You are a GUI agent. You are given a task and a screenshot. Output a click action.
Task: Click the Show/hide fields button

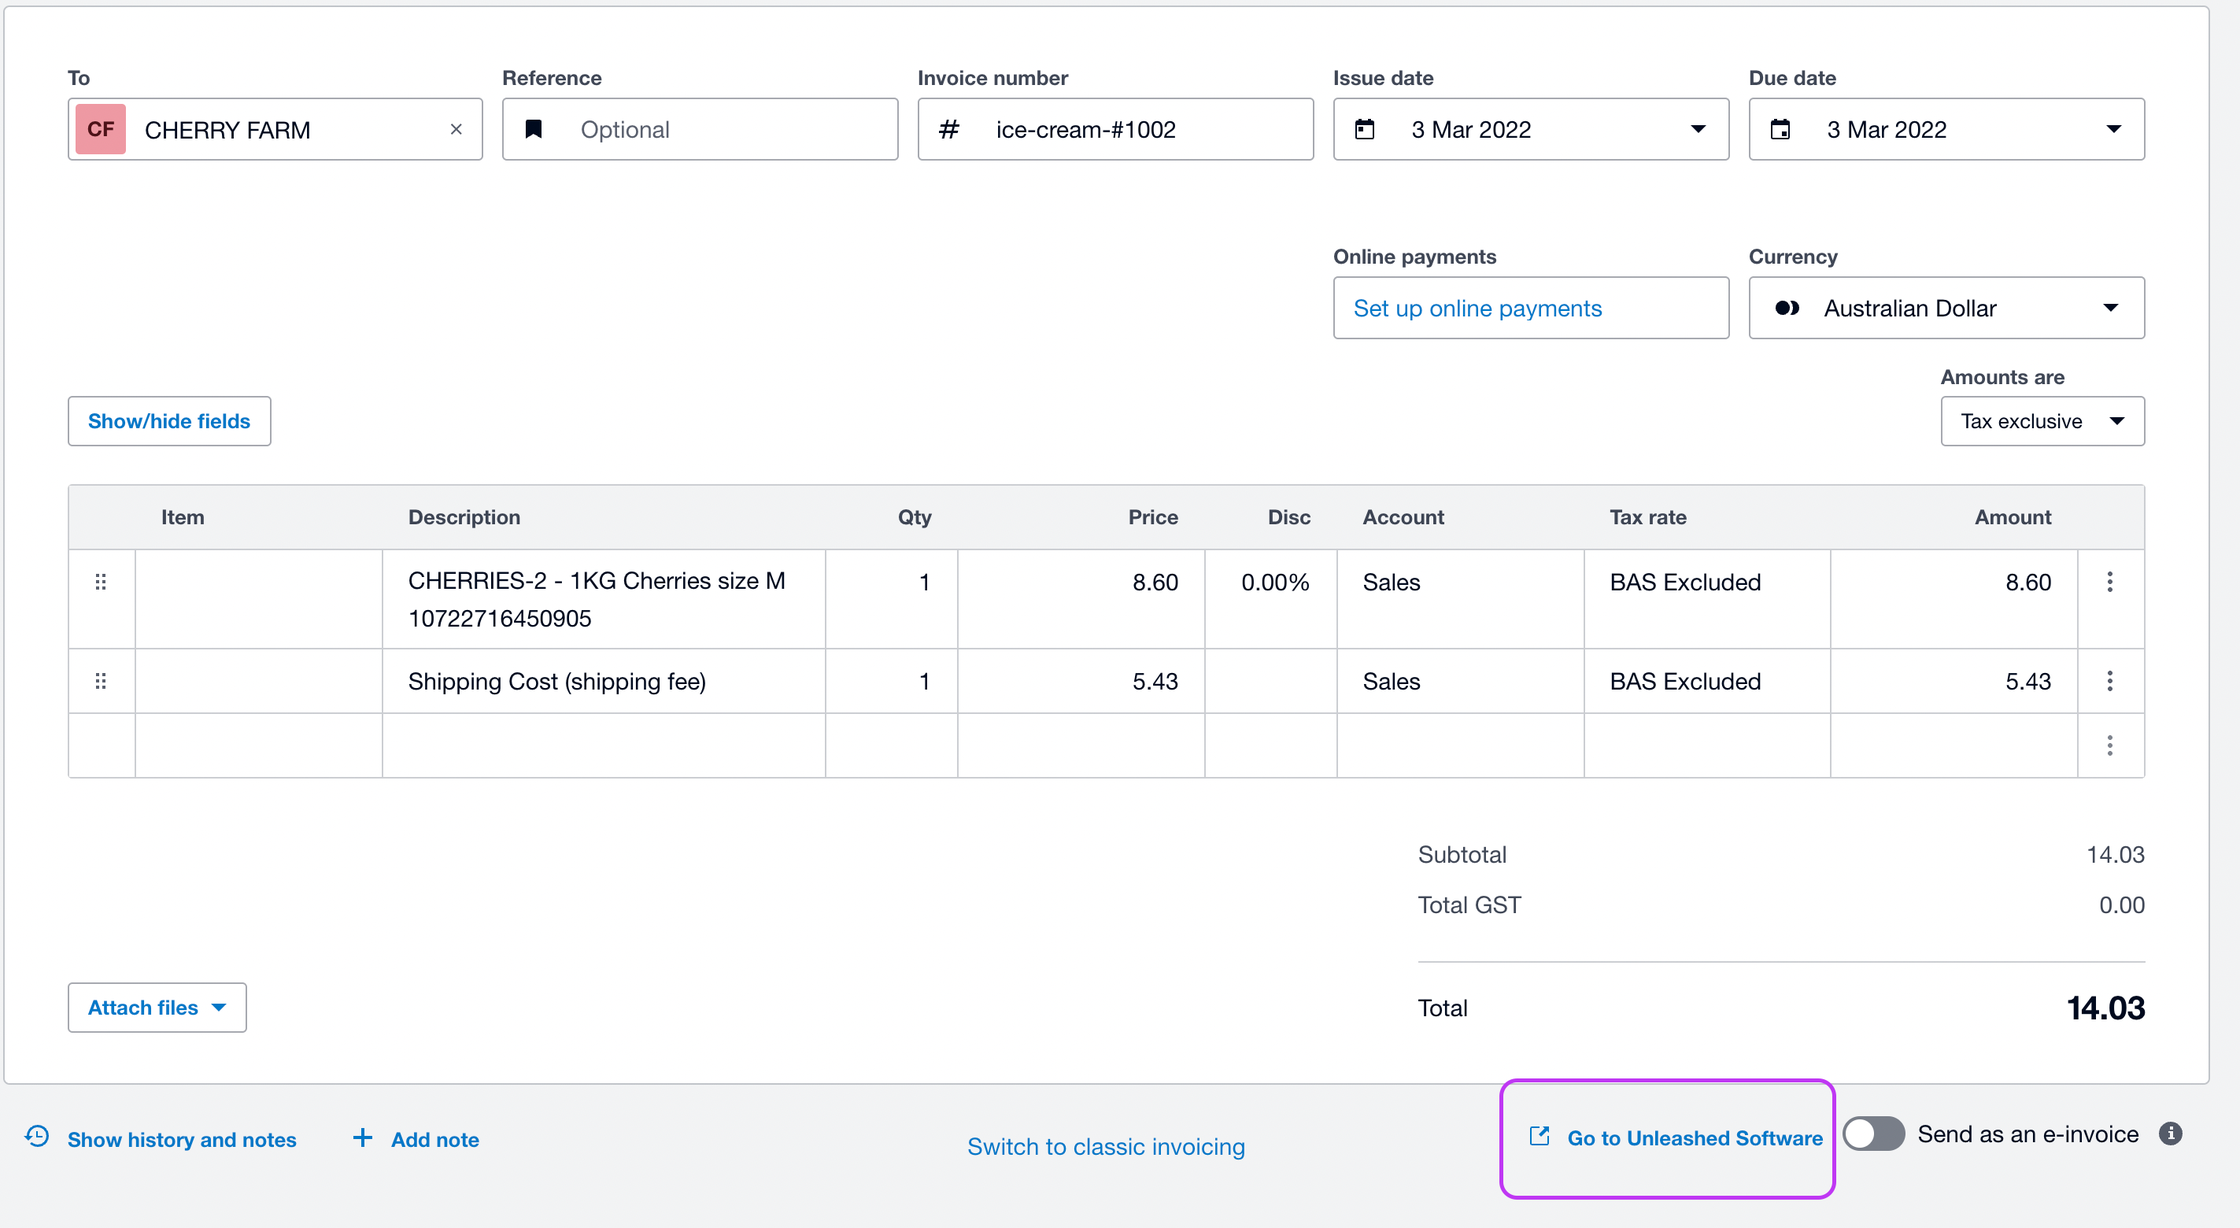[x=169, y=421]
